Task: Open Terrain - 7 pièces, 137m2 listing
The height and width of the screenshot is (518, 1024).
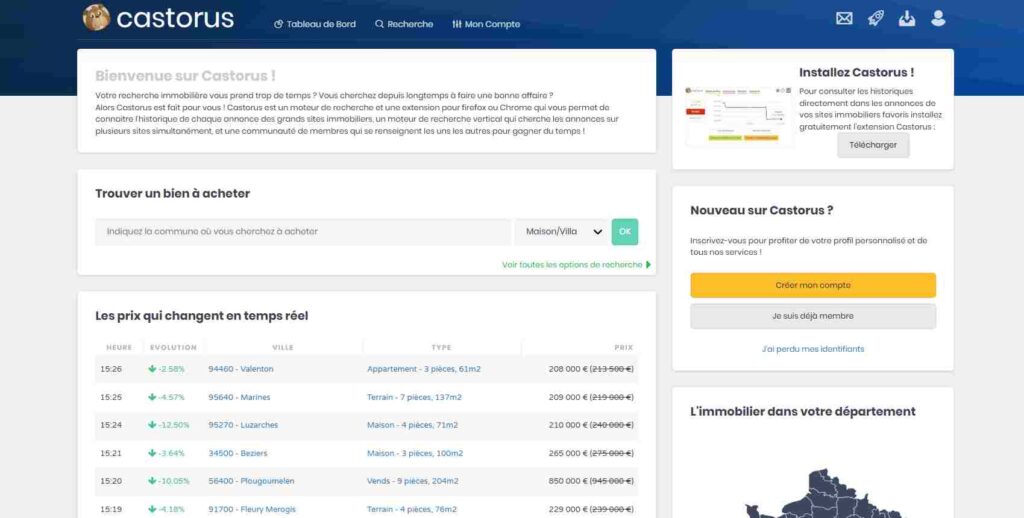Action: [x=414, y=397]
